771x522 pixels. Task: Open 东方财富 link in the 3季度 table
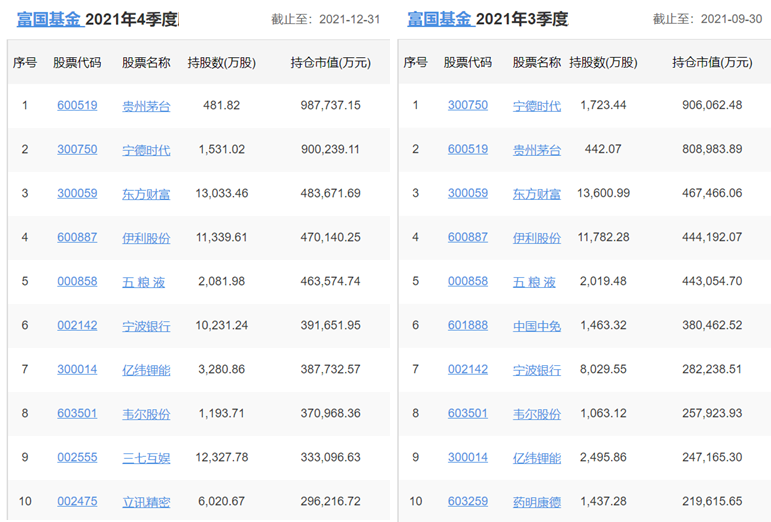[536, 194]
